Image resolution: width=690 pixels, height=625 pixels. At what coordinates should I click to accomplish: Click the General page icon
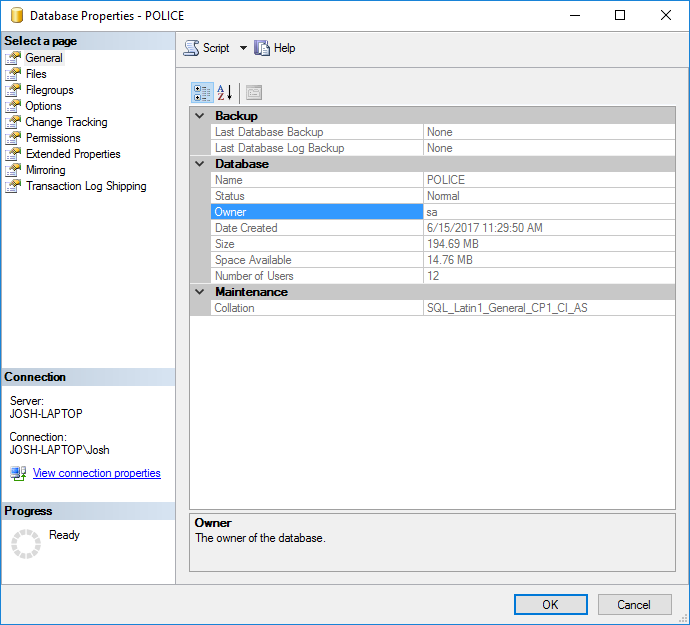click(x=13, y=58)
